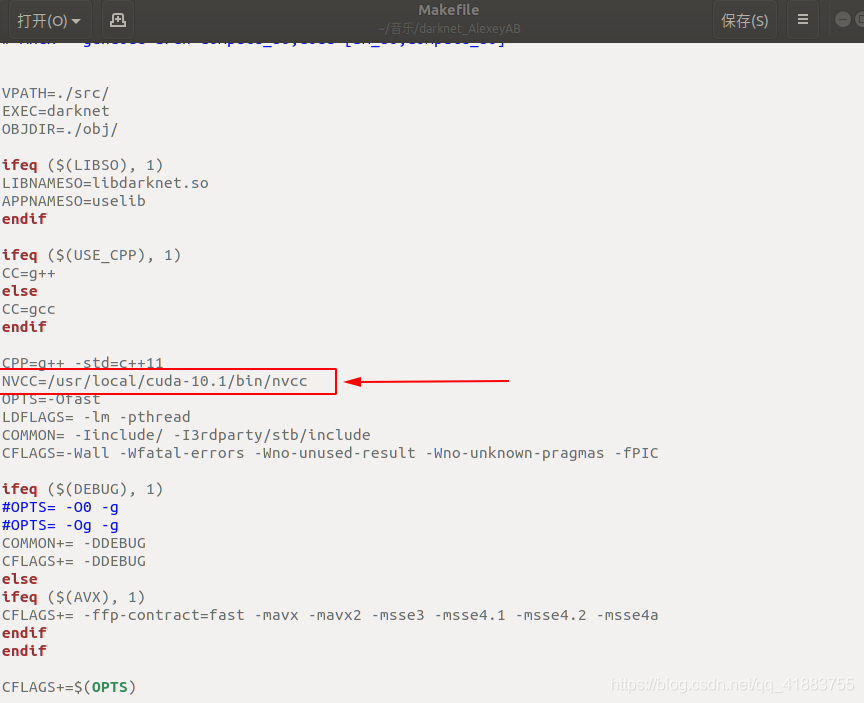
Task: Click the COMMON= -Iinclude/ line
Action: [x=186, y=435]
